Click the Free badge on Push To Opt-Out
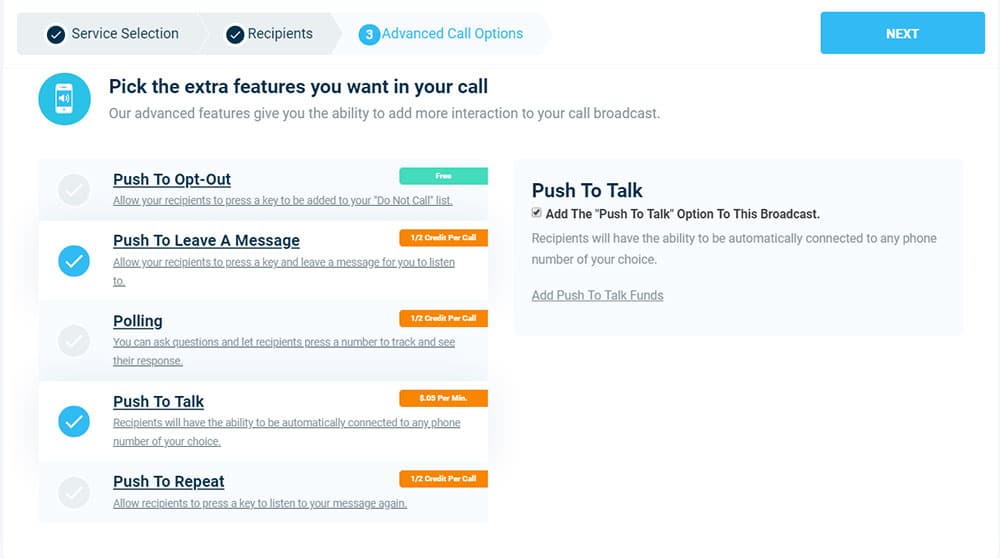 tap(443, 175)
